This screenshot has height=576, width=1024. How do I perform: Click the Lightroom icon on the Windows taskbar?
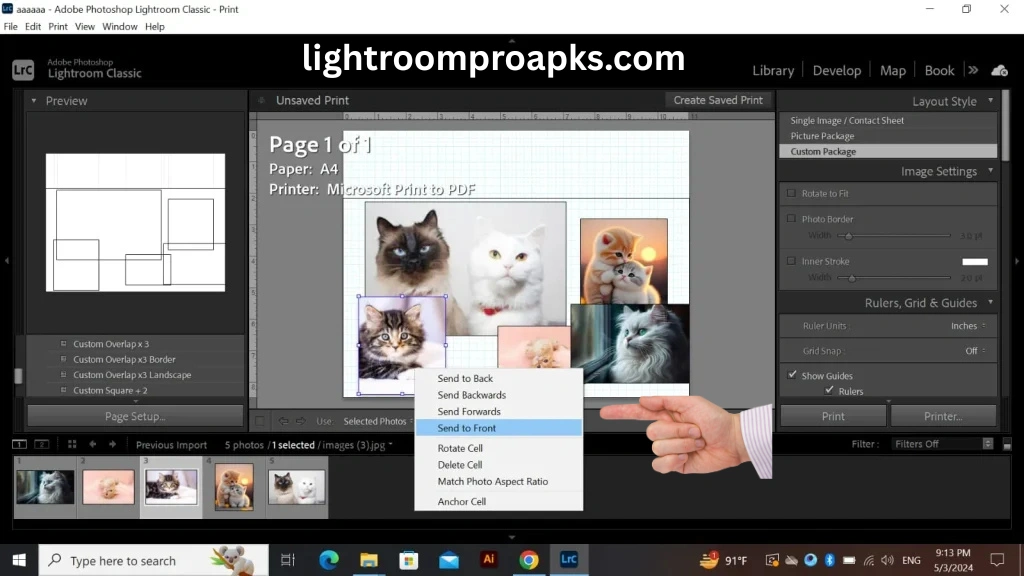click(x=569, y=560)
